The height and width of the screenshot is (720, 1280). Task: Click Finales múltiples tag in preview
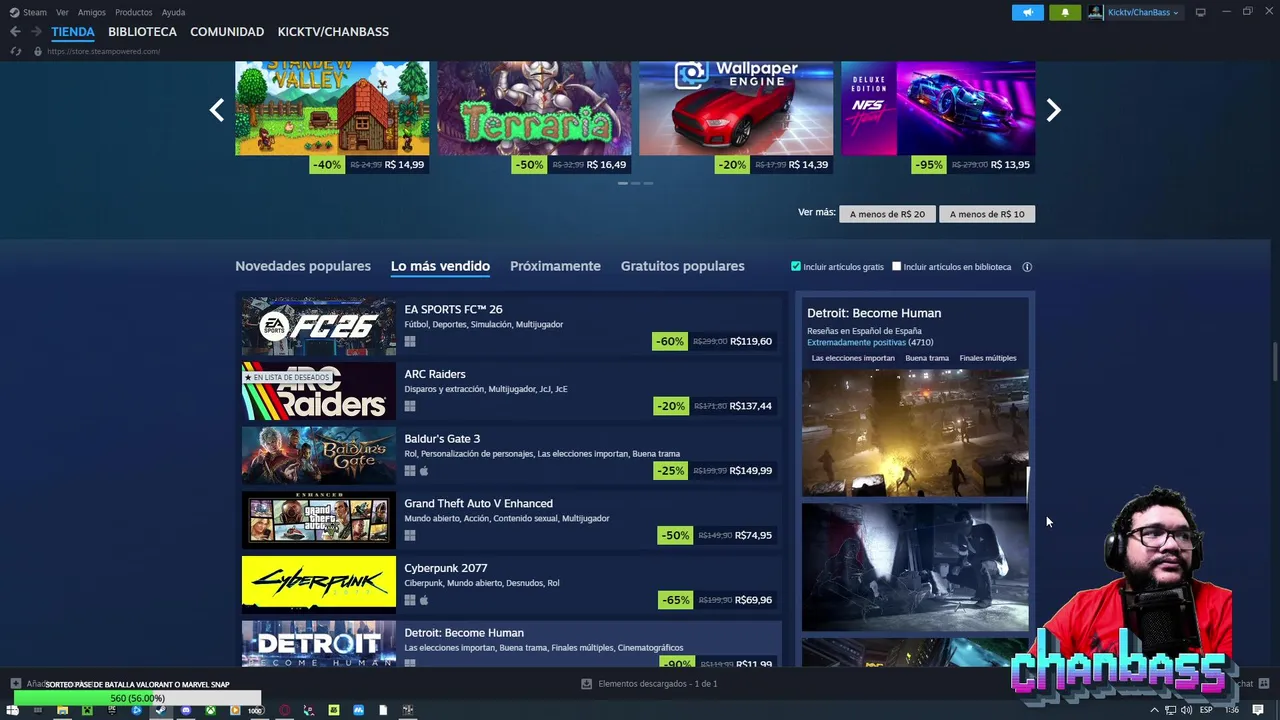(x=988, y=358)
